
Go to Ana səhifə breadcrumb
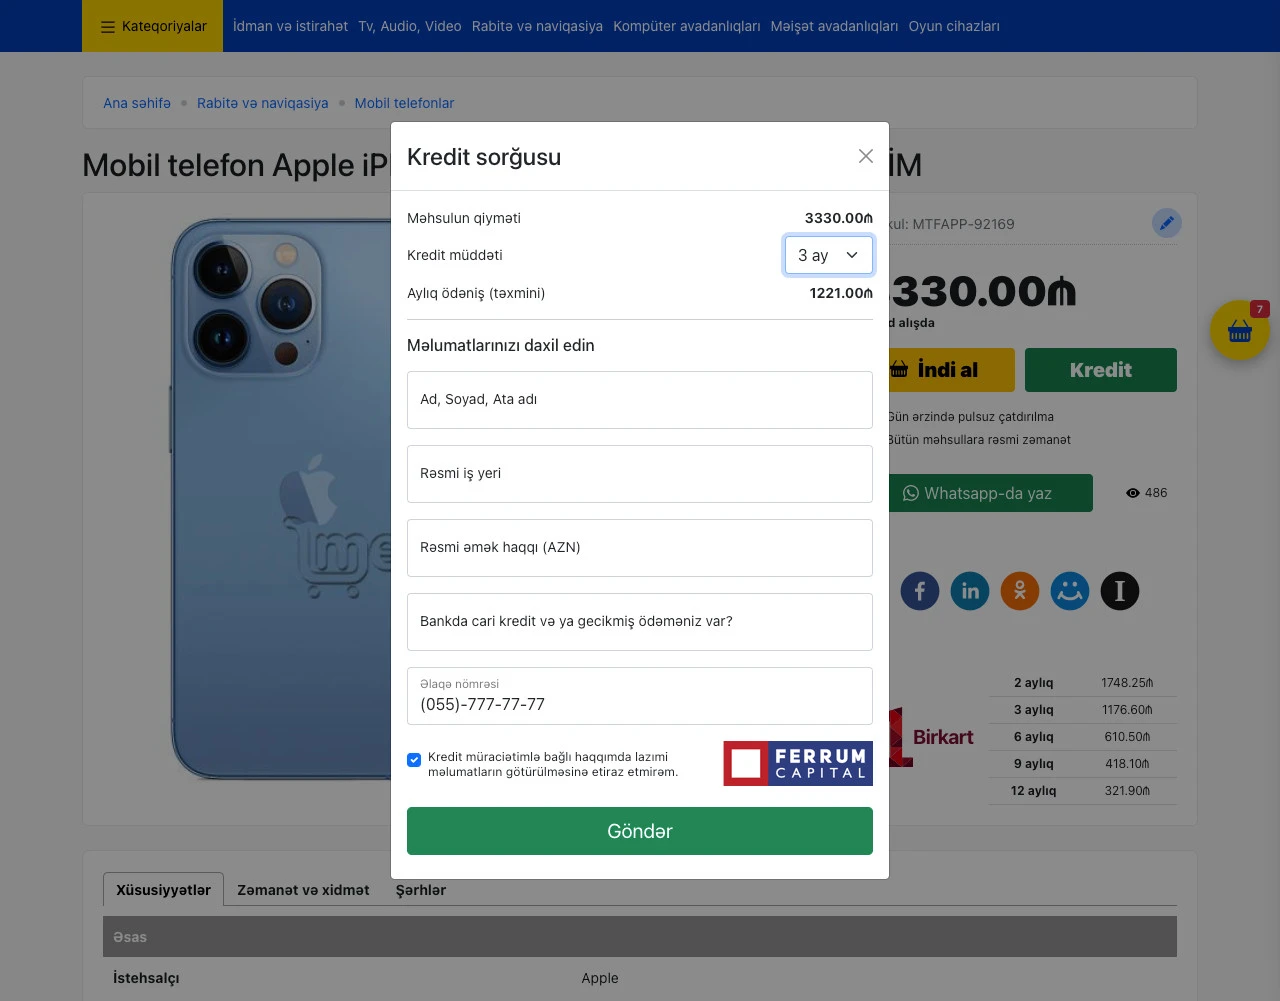pos(137,103)
